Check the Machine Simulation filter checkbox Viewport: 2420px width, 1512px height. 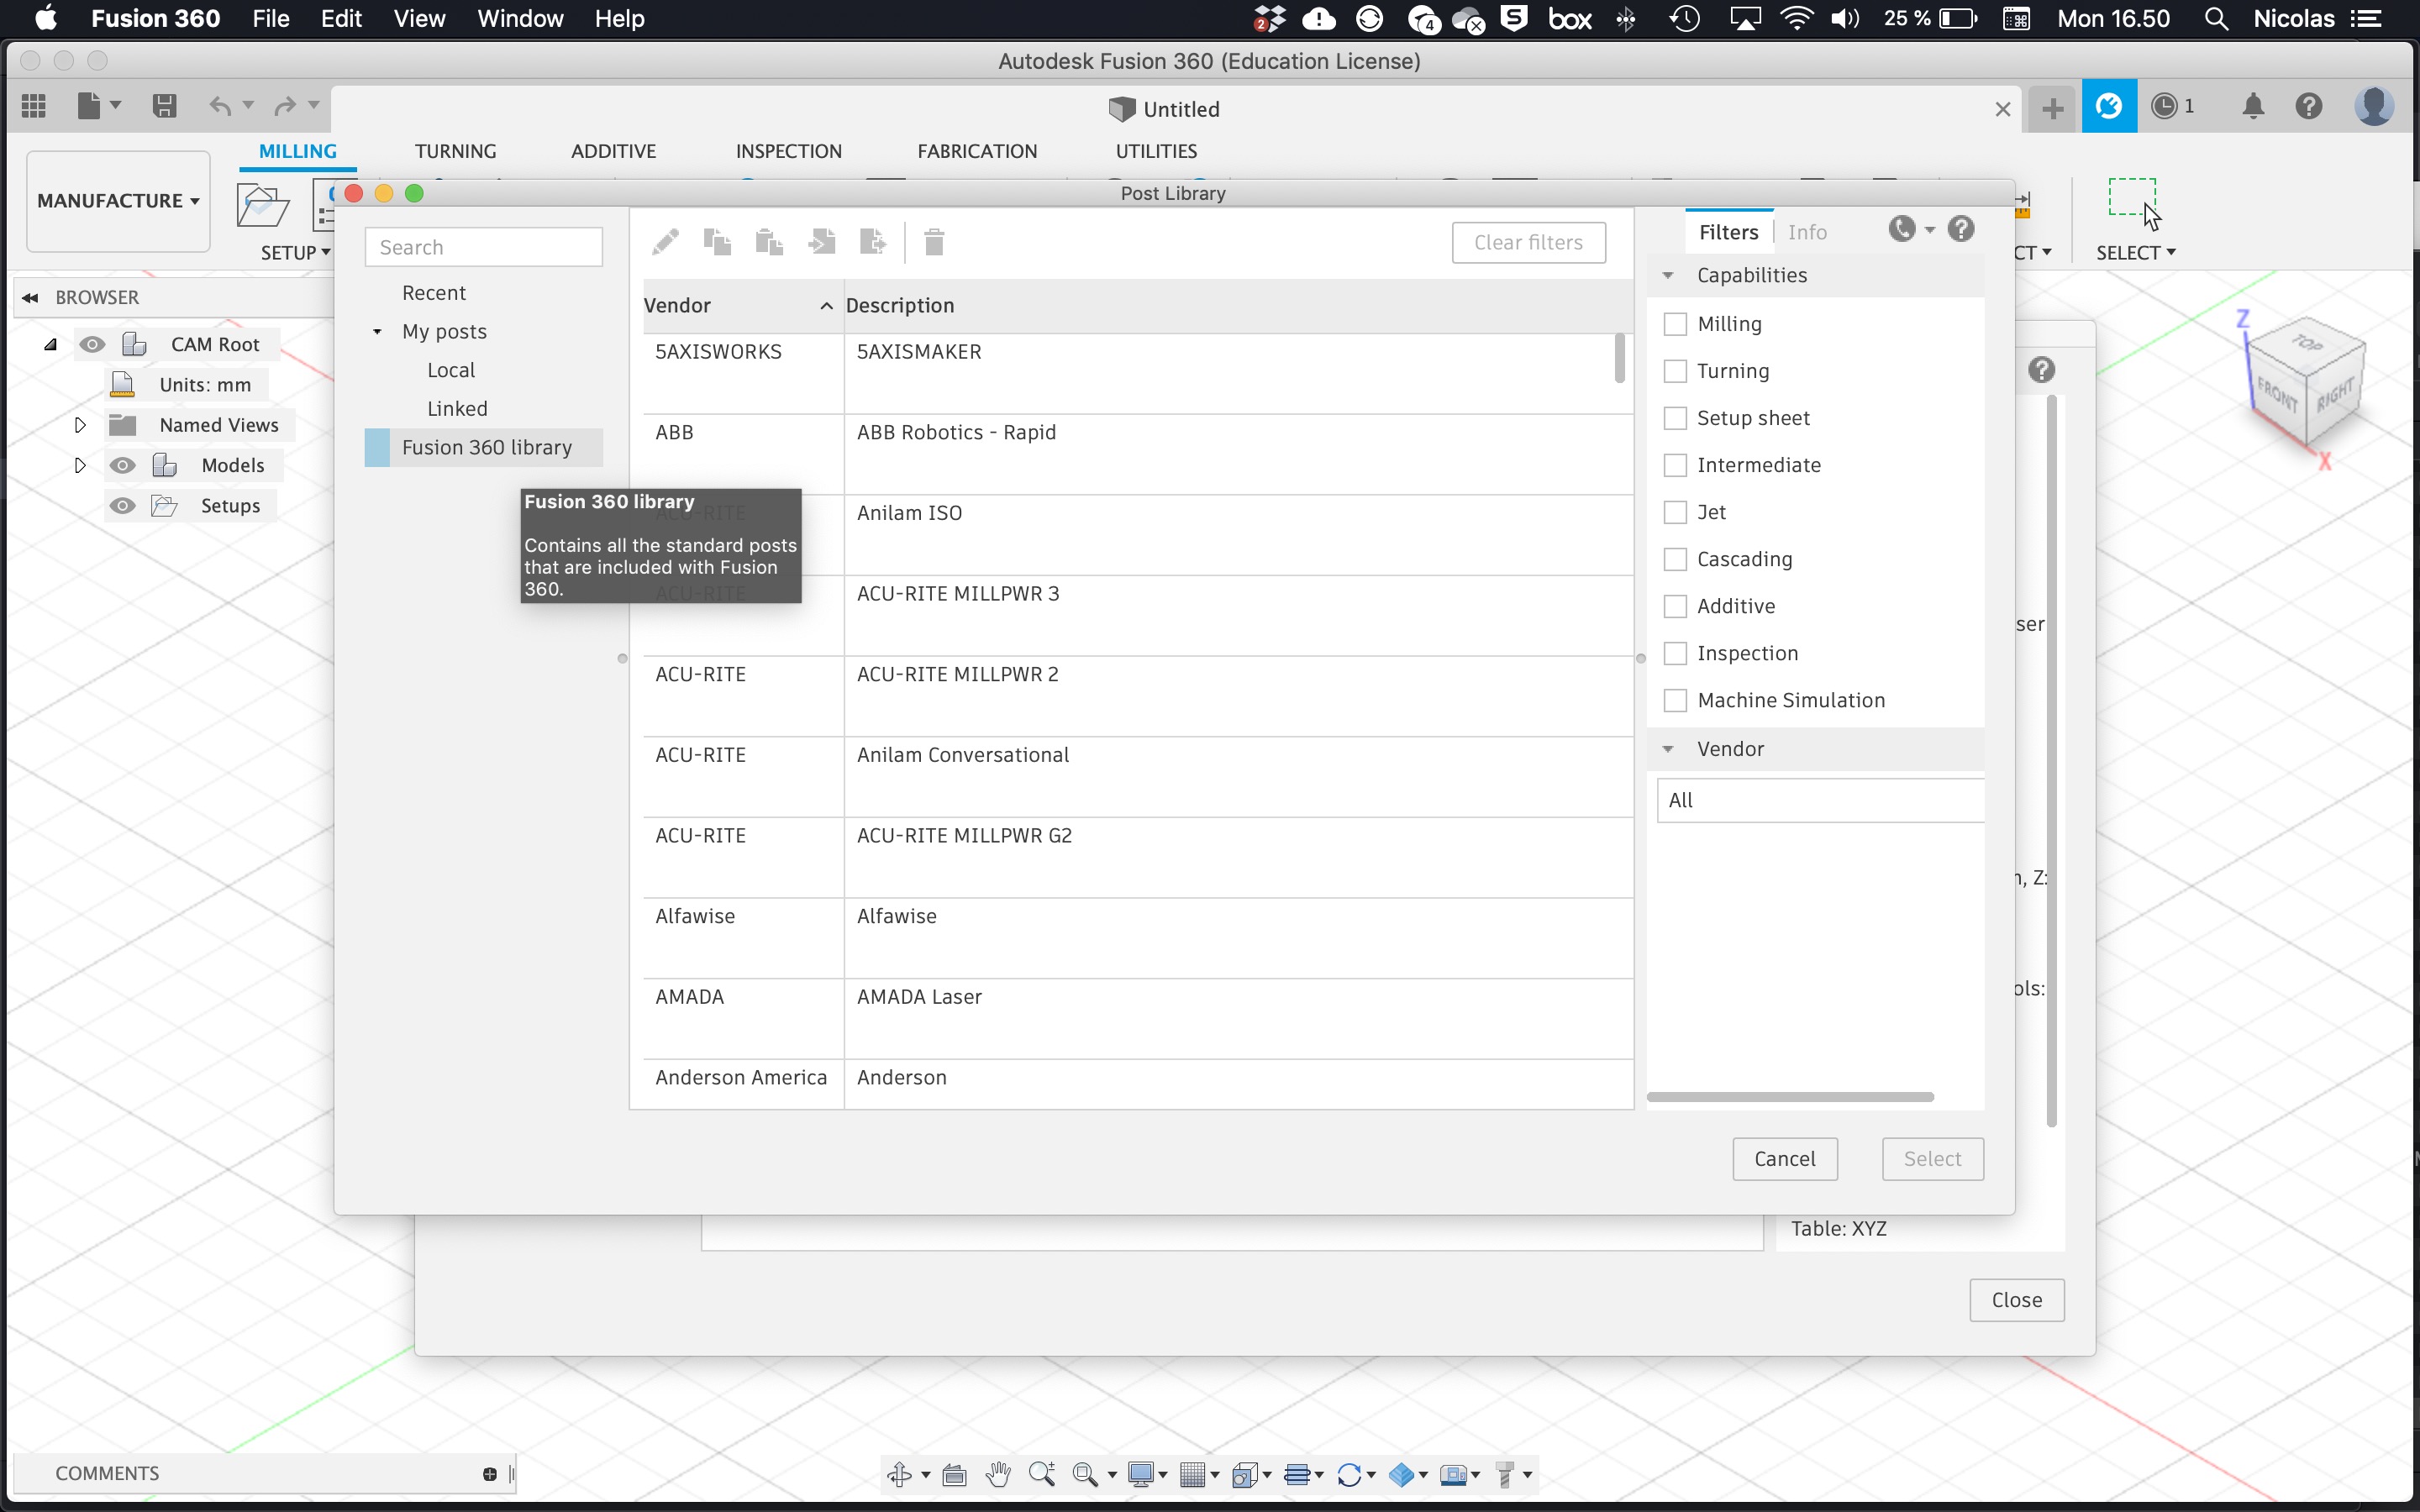pos(1675,700)
